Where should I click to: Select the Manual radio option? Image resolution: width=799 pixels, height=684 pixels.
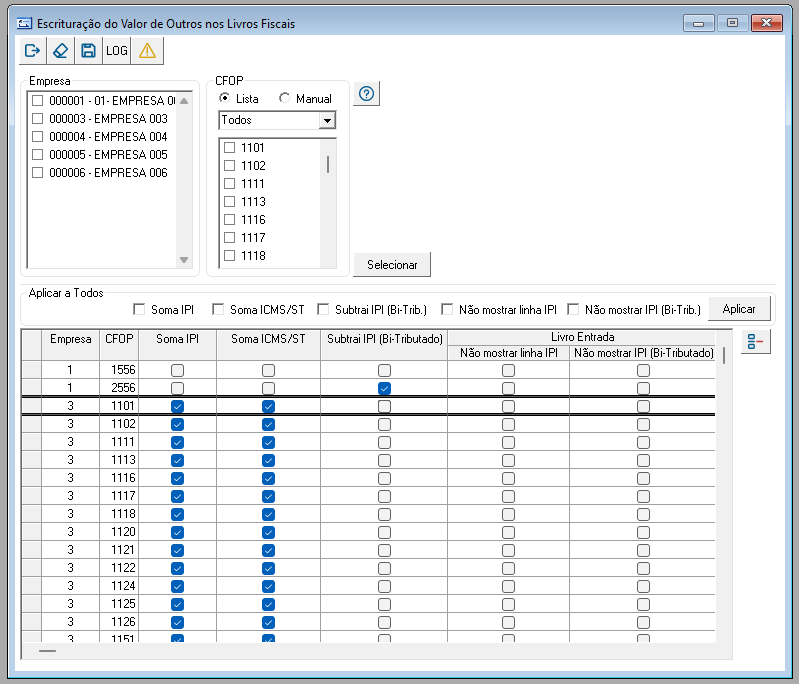coord(284,98)
